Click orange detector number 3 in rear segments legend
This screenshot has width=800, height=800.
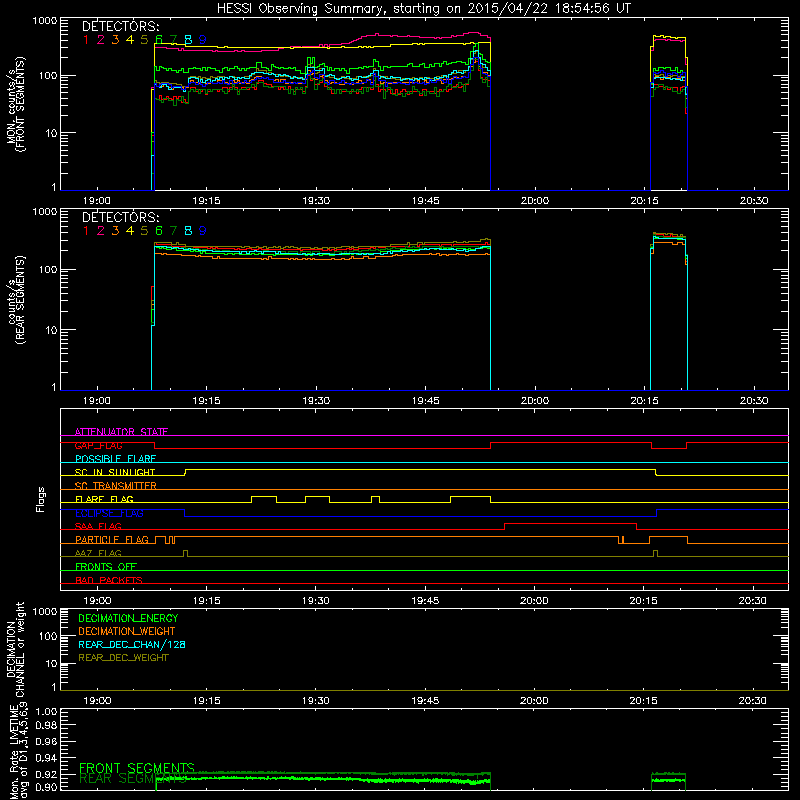(x=115, y=231)
